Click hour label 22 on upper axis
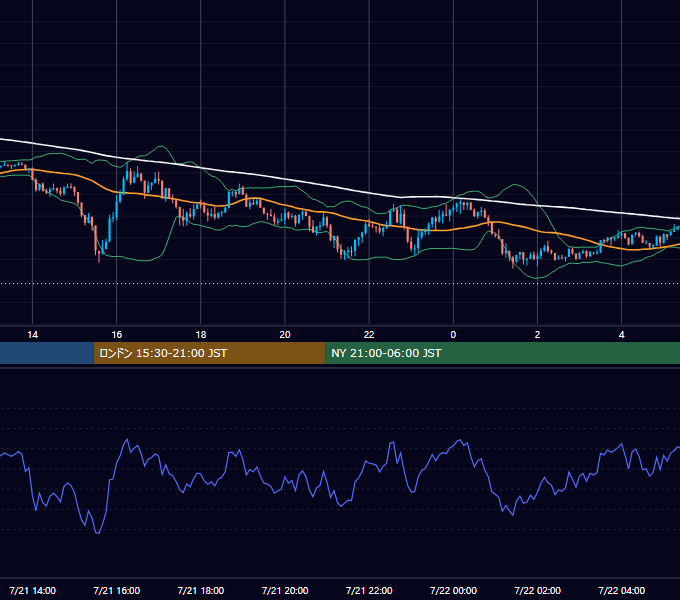This screenshot has height=600, width=680. pos(369,335)
